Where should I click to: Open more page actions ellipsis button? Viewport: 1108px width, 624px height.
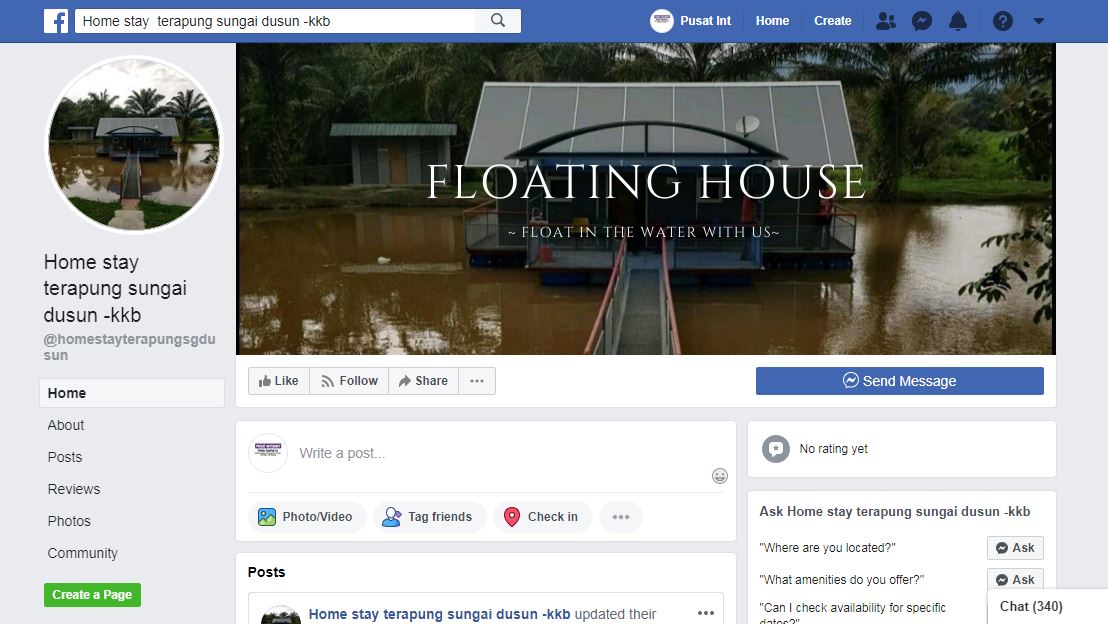477,381
